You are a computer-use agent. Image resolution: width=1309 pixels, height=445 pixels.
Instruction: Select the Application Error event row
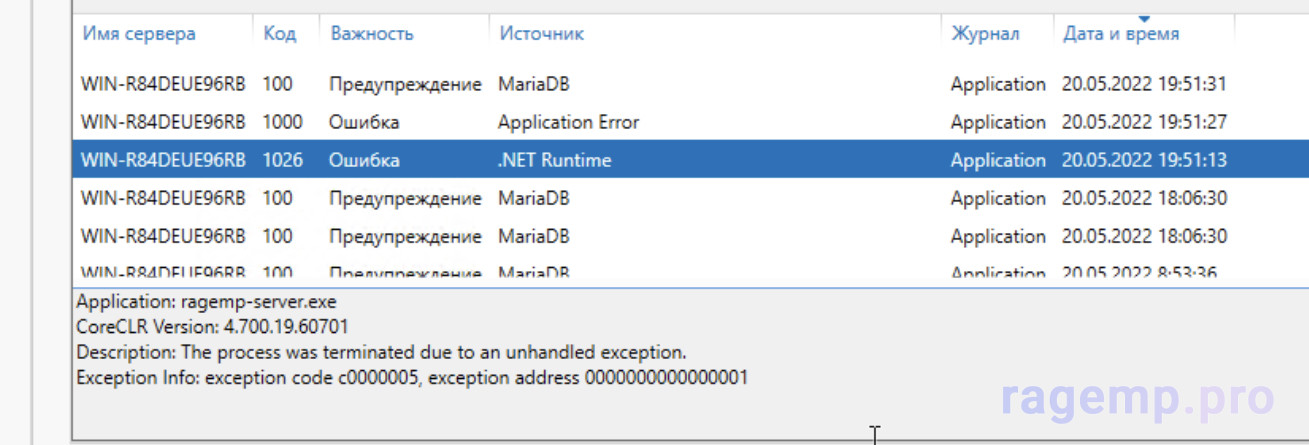(568, 122)
